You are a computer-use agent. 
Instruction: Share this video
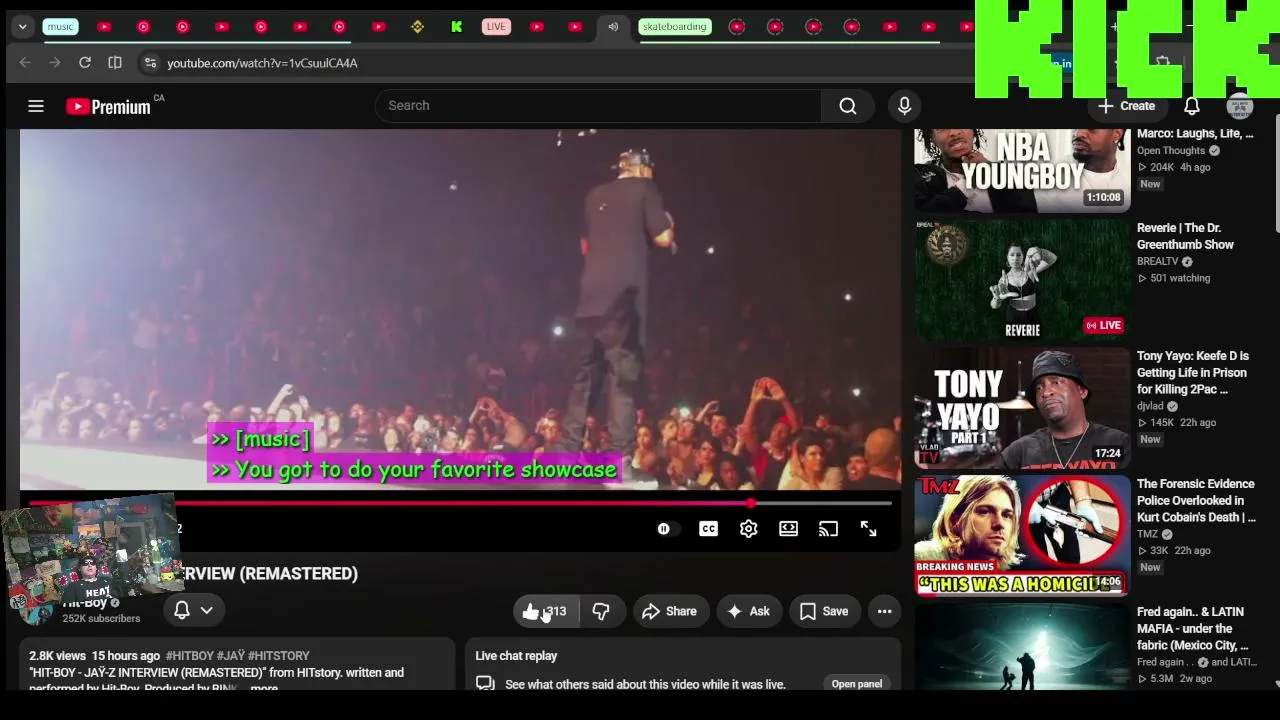pos(669,611)
